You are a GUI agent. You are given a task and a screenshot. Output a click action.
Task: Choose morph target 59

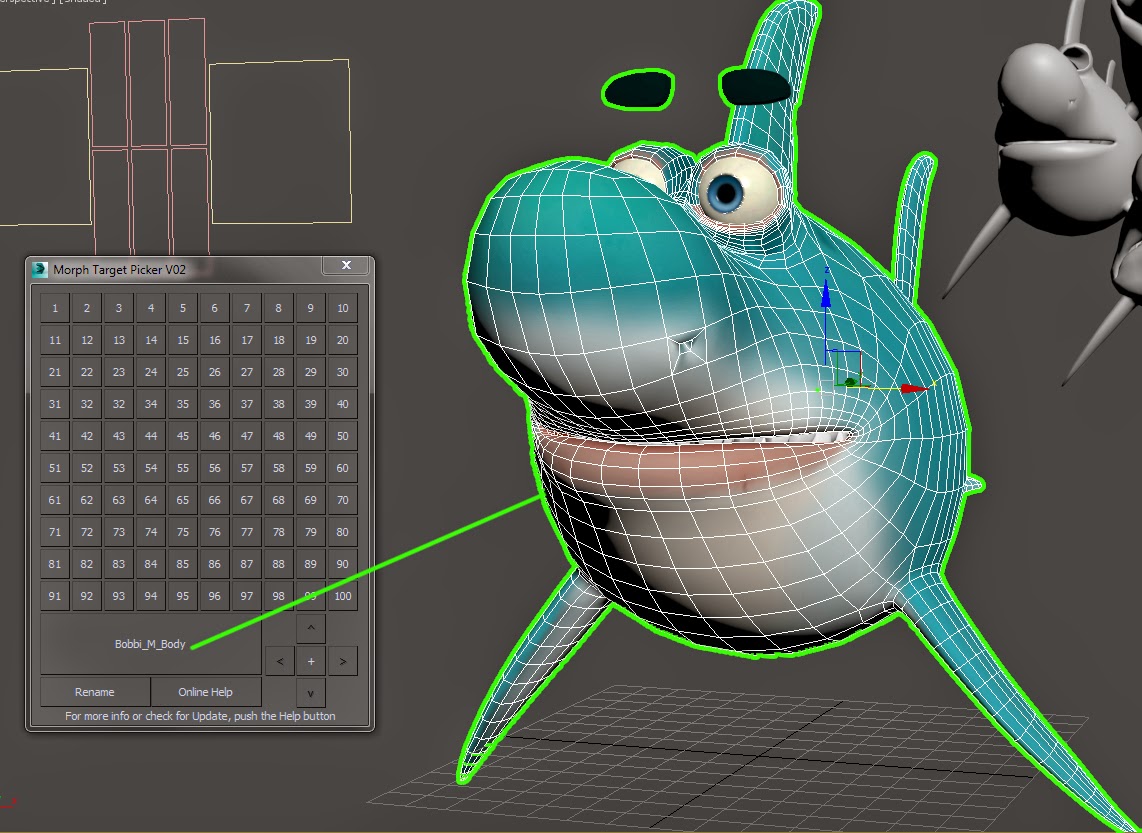point(310,468)
